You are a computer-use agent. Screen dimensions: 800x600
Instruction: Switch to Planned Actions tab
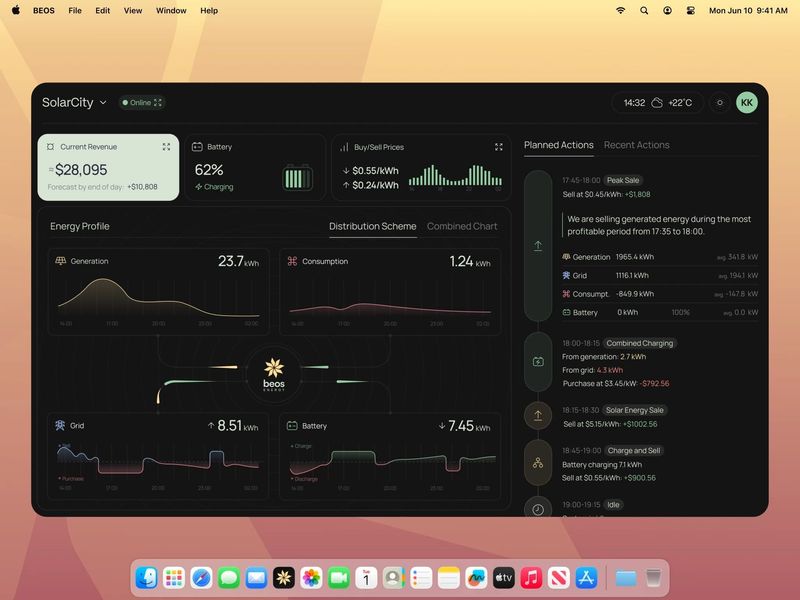click(559, 145)
